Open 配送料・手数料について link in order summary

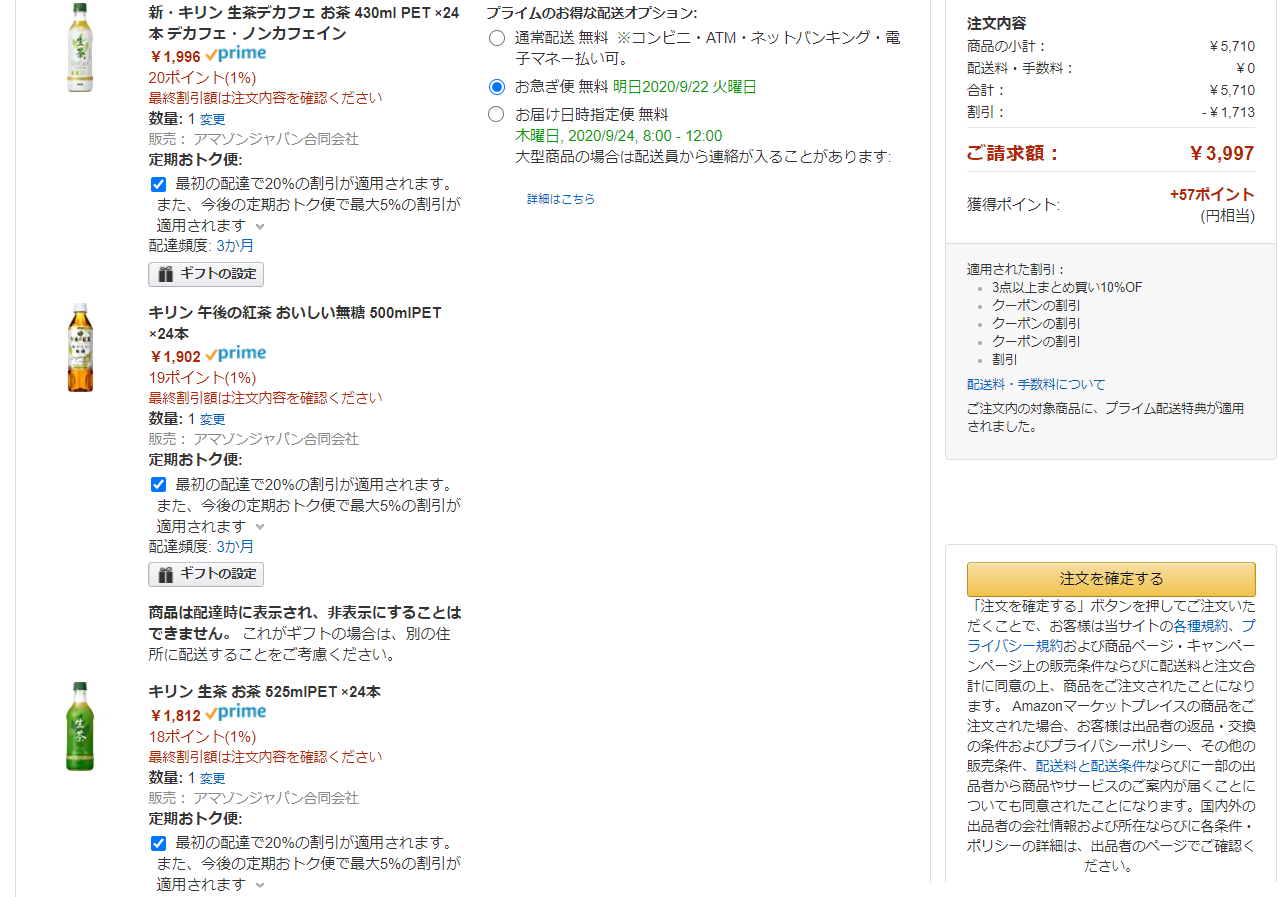pyautogui.click(x=1036, y=384)
